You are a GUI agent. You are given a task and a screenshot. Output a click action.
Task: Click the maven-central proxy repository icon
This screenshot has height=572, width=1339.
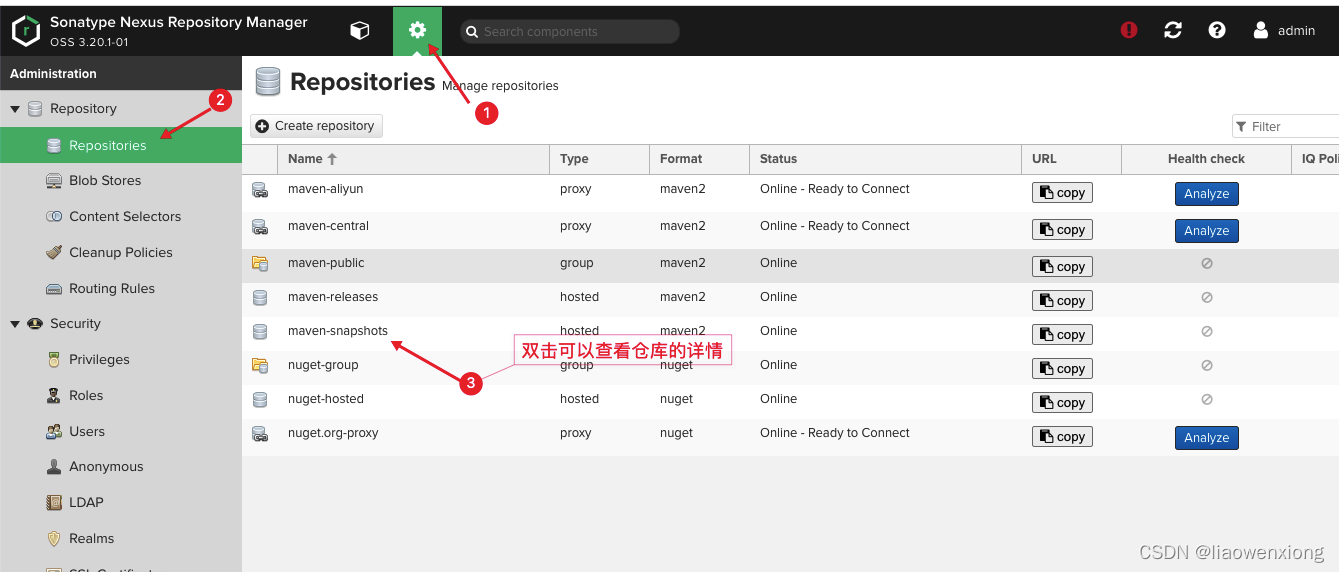[x=260, y=227]
